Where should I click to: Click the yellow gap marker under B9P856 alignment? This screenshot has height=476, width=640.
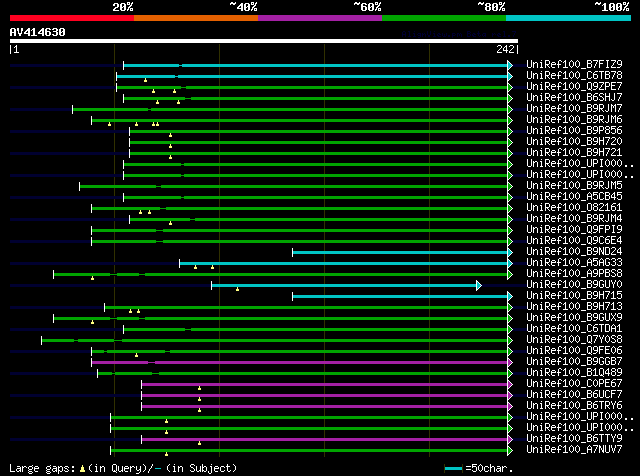(170, 135)
